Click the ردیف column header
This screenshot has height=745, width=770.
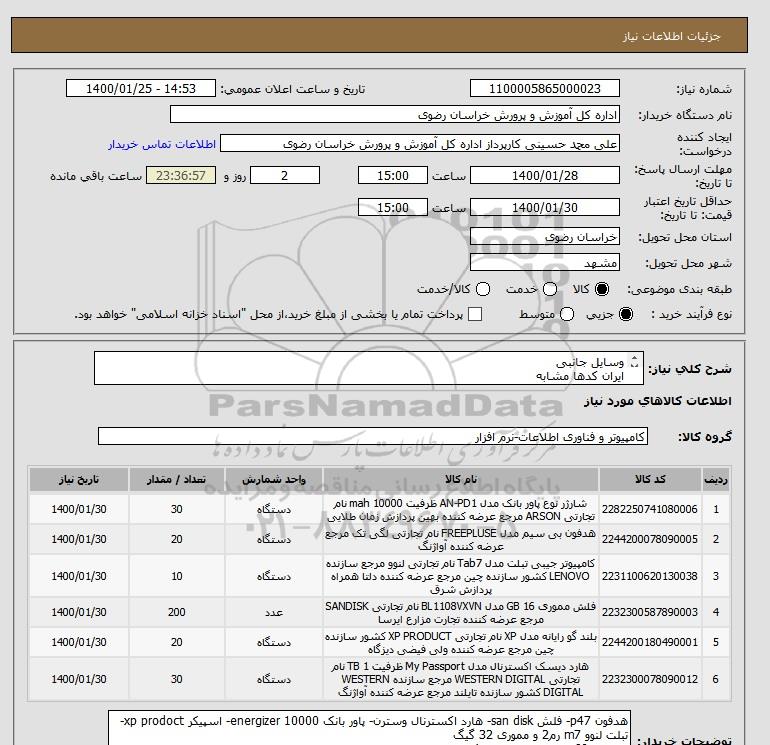tap(715, 479)
